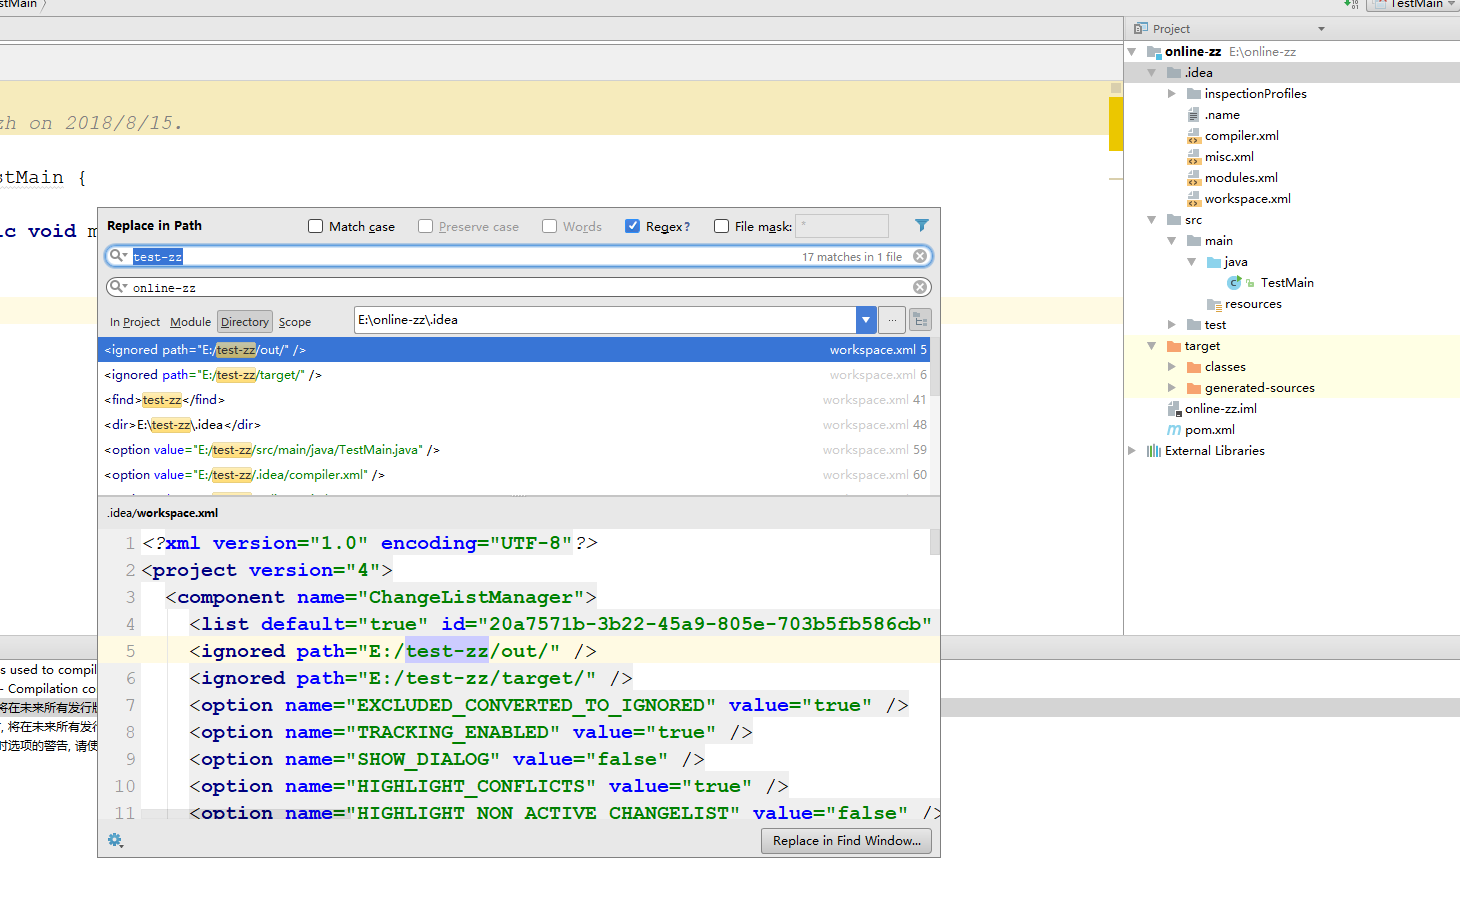Click the File mask input field
The height and width of the screenshot is (899, 1460).
(x=842, y=226)
